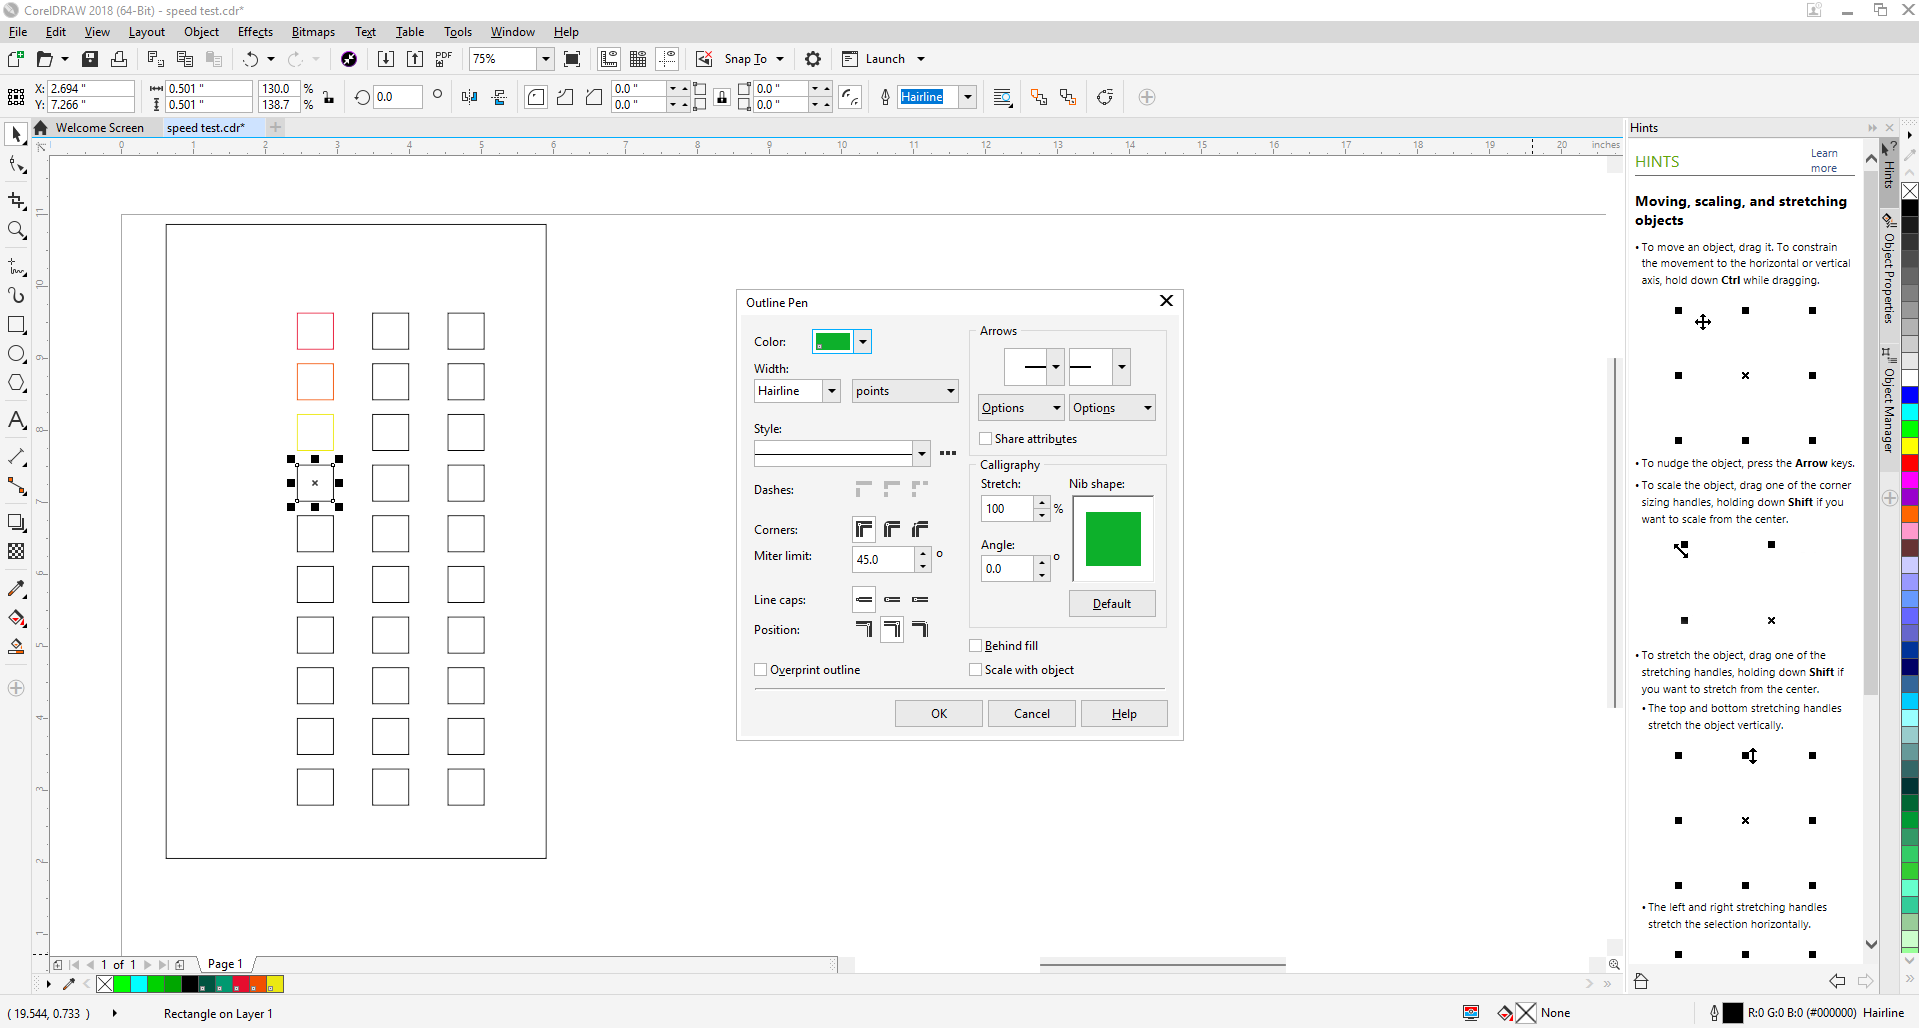Enable the Behind fill option

pyautogui.click(x=976, y=645)
